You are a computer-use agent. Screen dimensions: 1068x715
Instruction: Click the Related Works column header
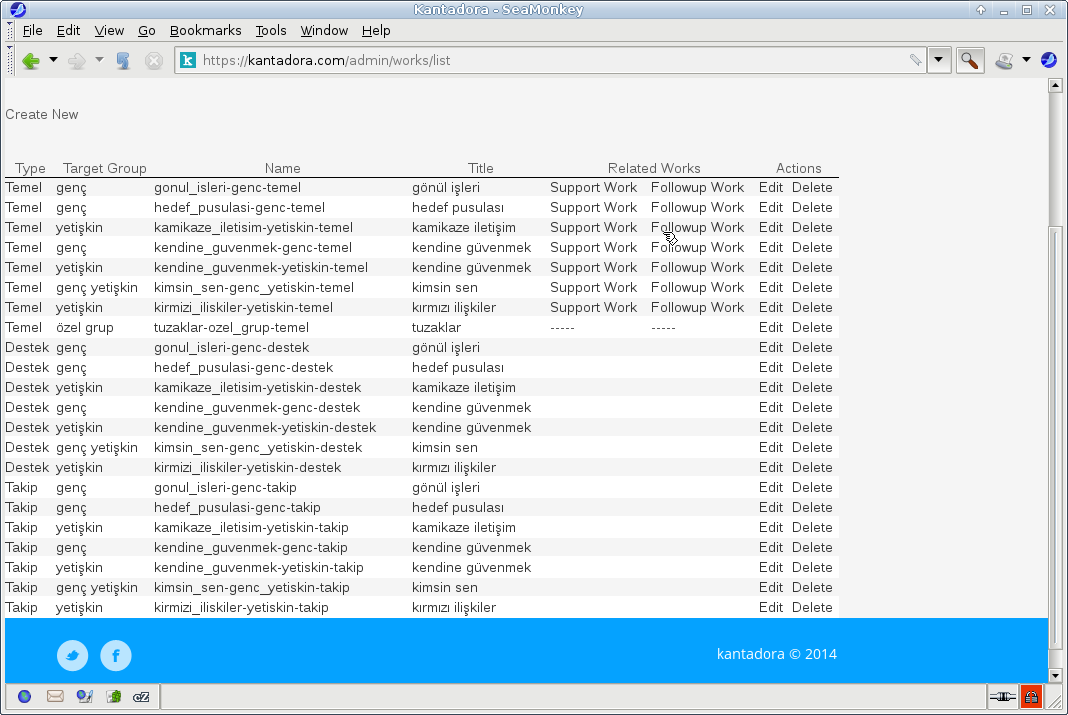click(654, 168)
